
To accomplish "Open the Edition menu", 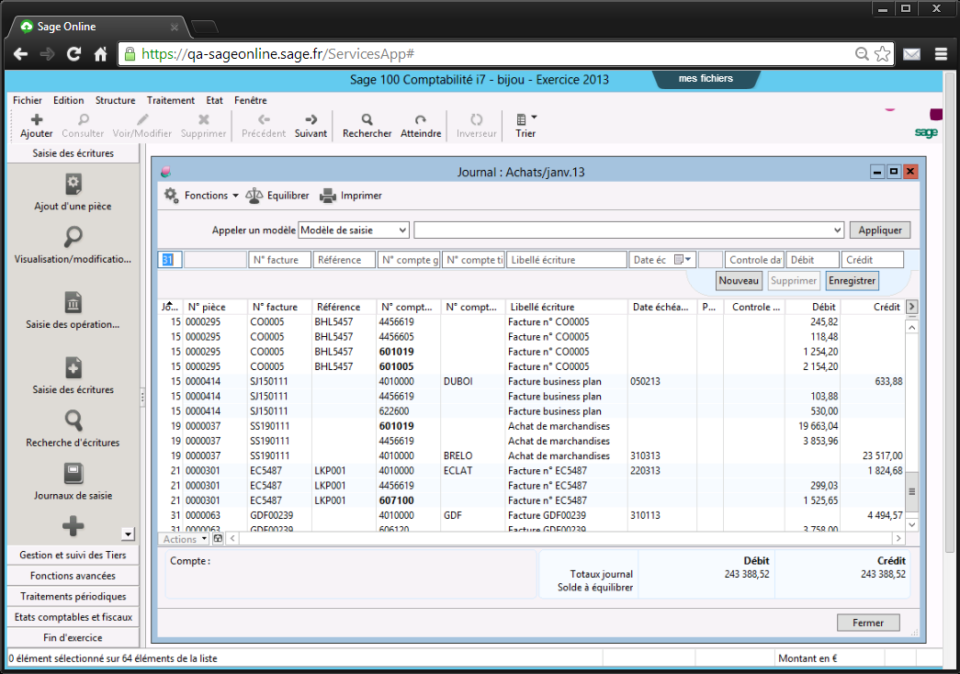I will 69,100.
